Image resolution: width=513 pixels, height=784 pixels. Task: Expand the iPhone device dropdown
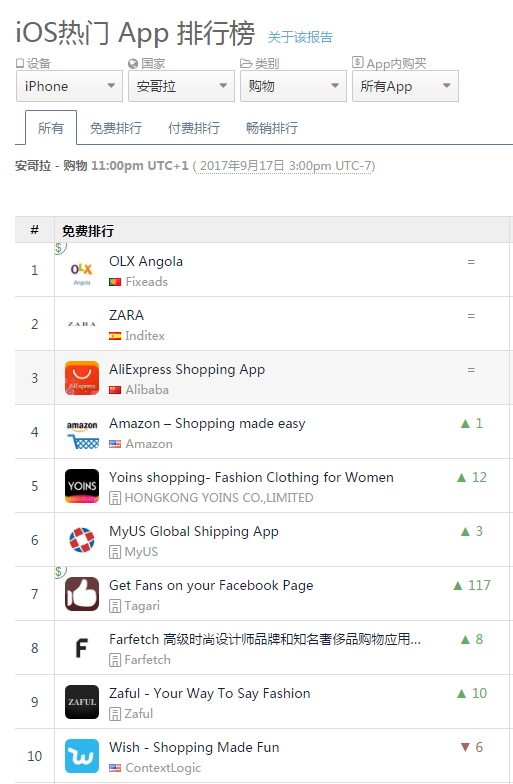pos(70,86)
